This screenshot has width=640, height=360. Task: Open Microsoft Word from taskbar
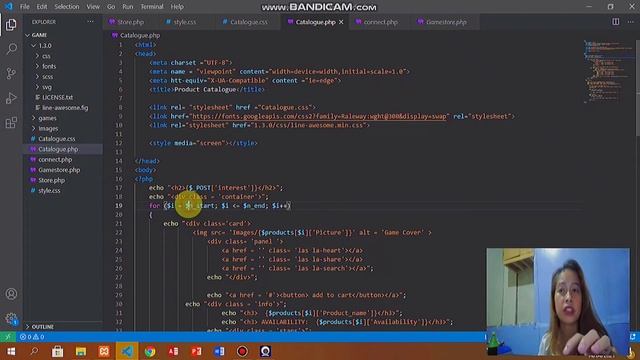click(219, 351)
